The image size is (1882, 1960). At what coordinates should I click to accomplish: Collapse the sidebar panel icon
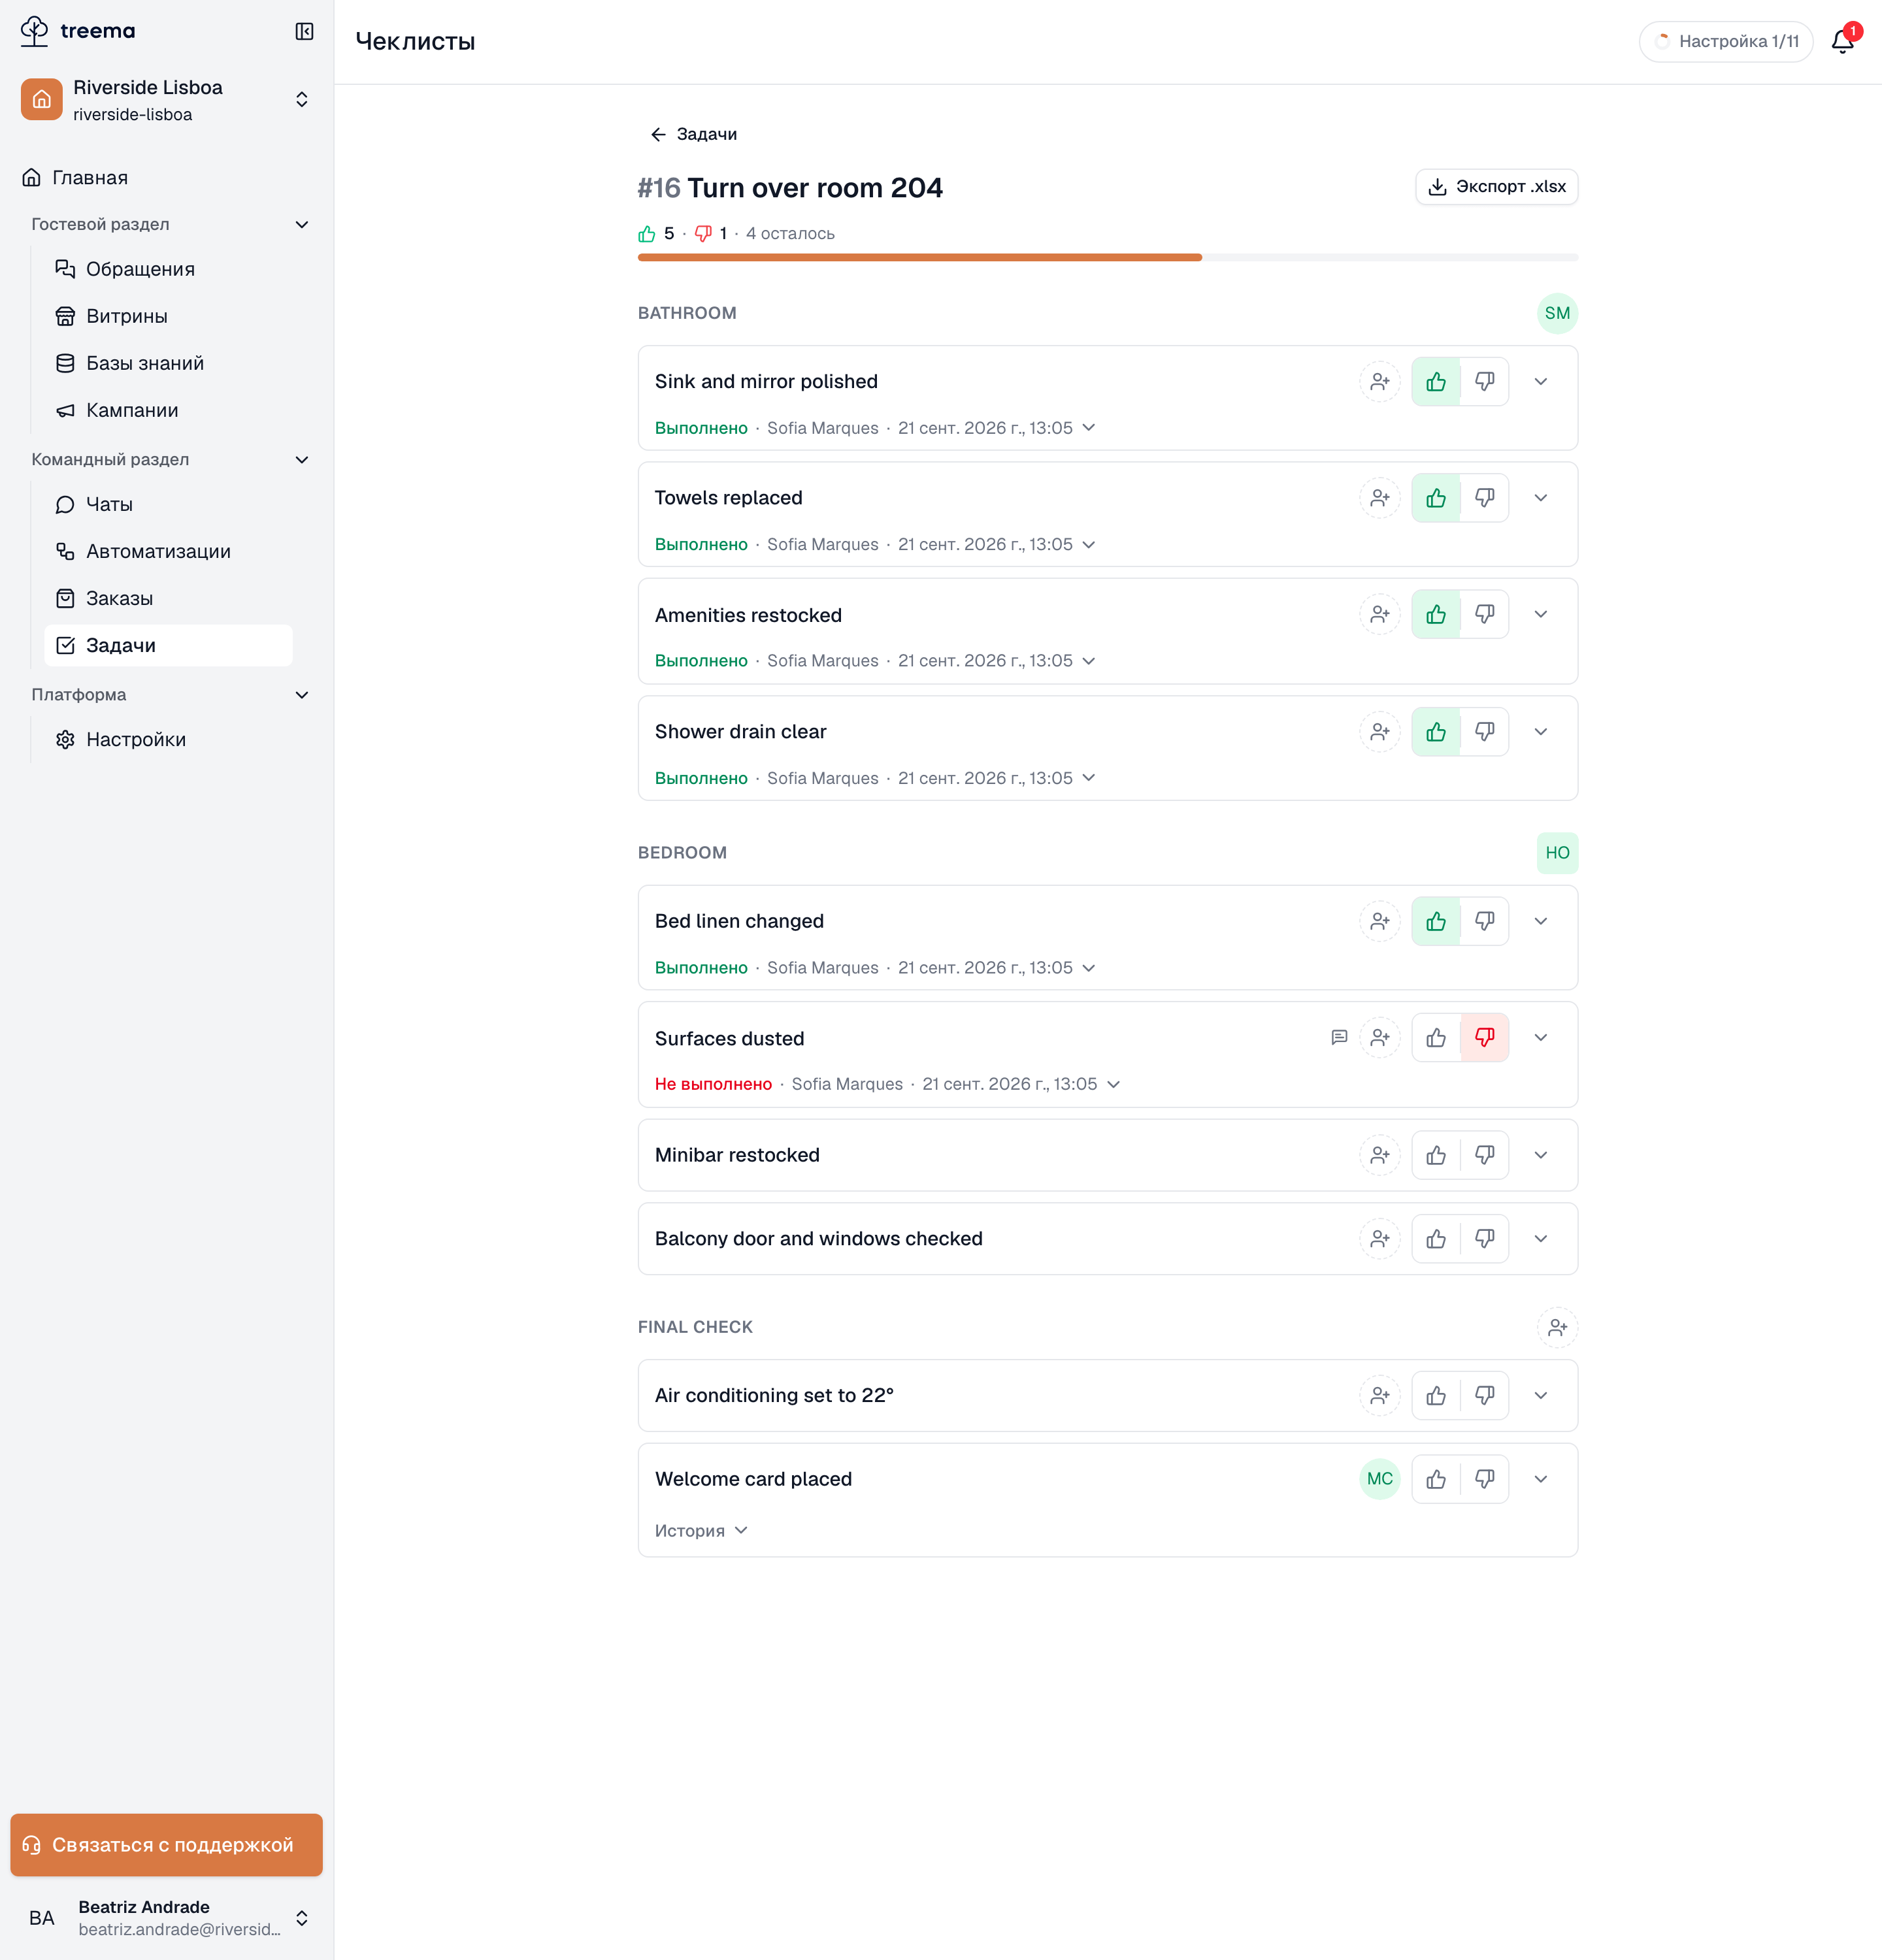[304, 31]
